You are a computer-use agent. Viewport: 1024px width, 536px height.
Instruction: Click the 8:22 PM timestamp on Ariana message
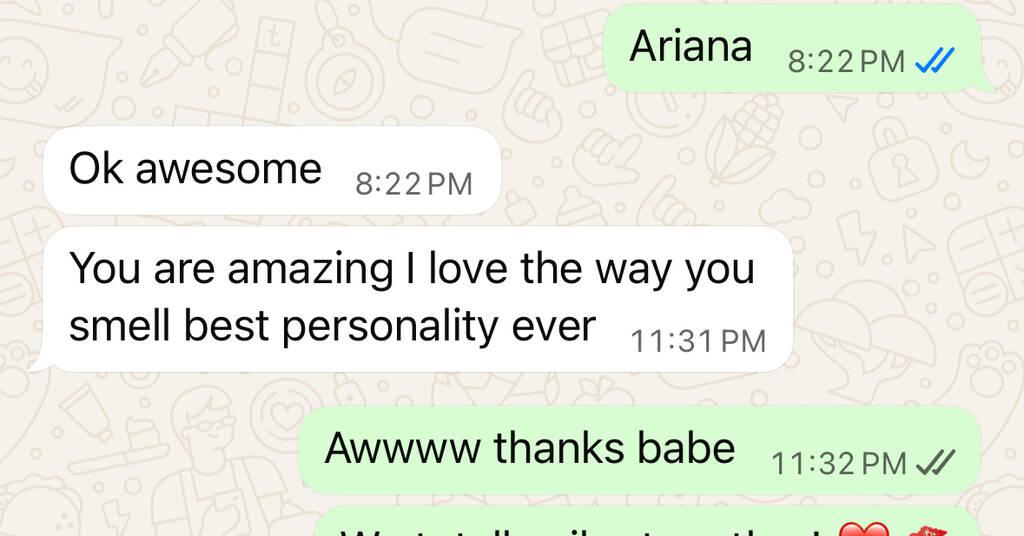pyautogui.click(x=846, y=62)
